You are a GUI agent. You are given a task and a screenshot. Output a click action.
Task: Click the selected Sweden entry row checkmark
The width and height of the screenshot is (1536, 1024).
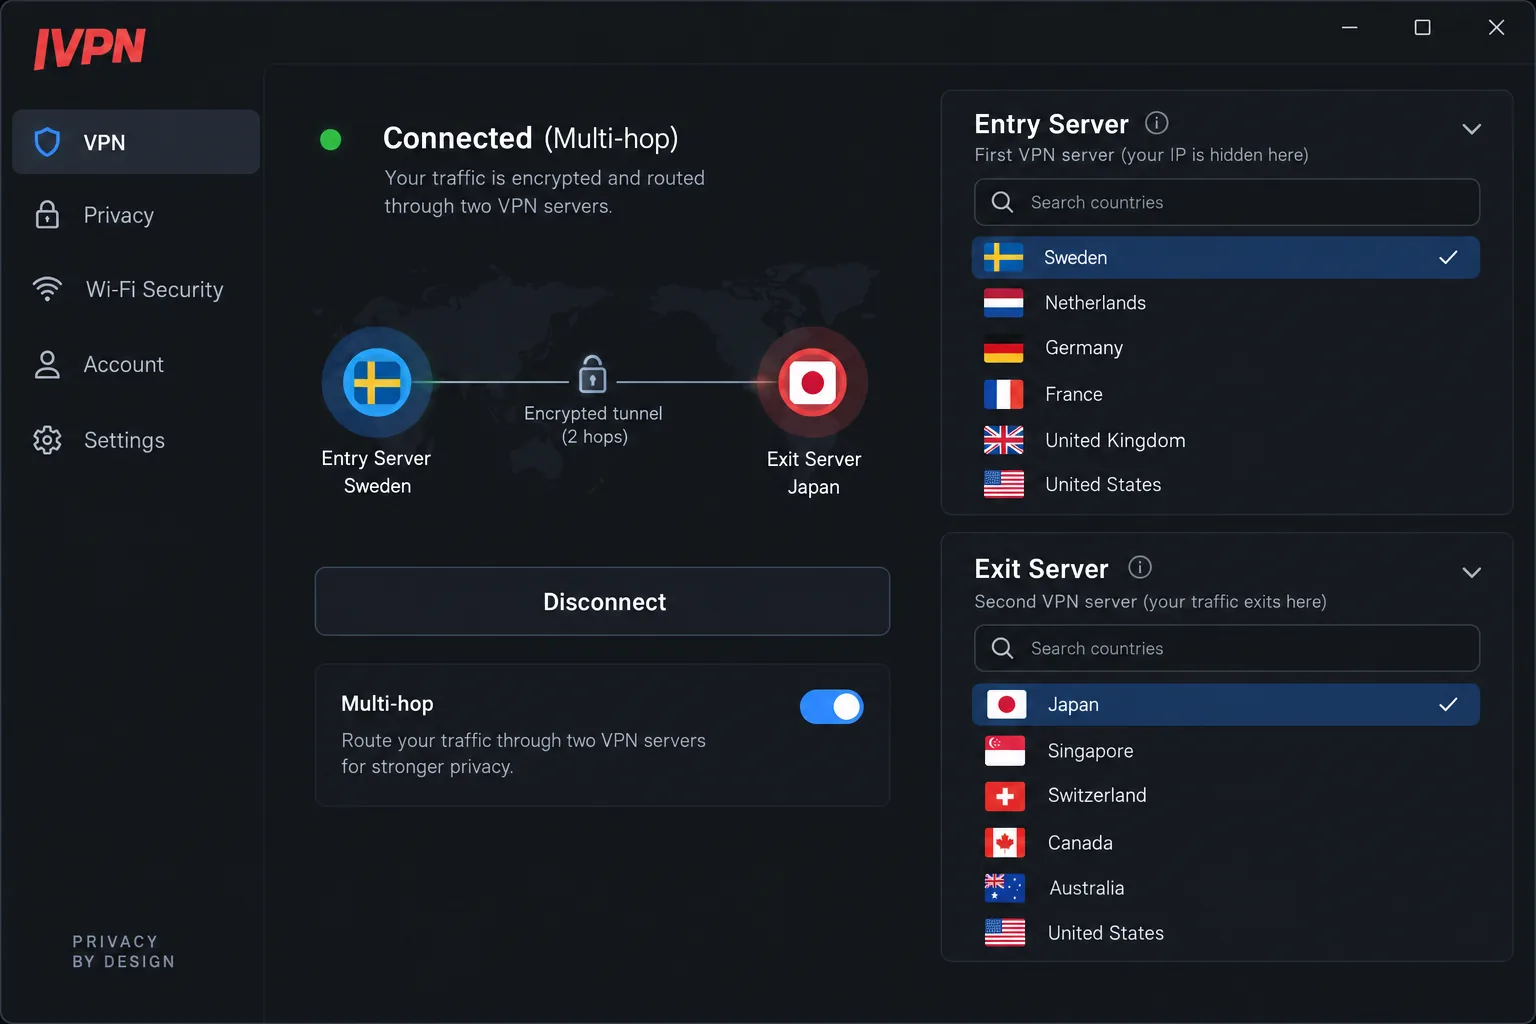pos(1448,257)
